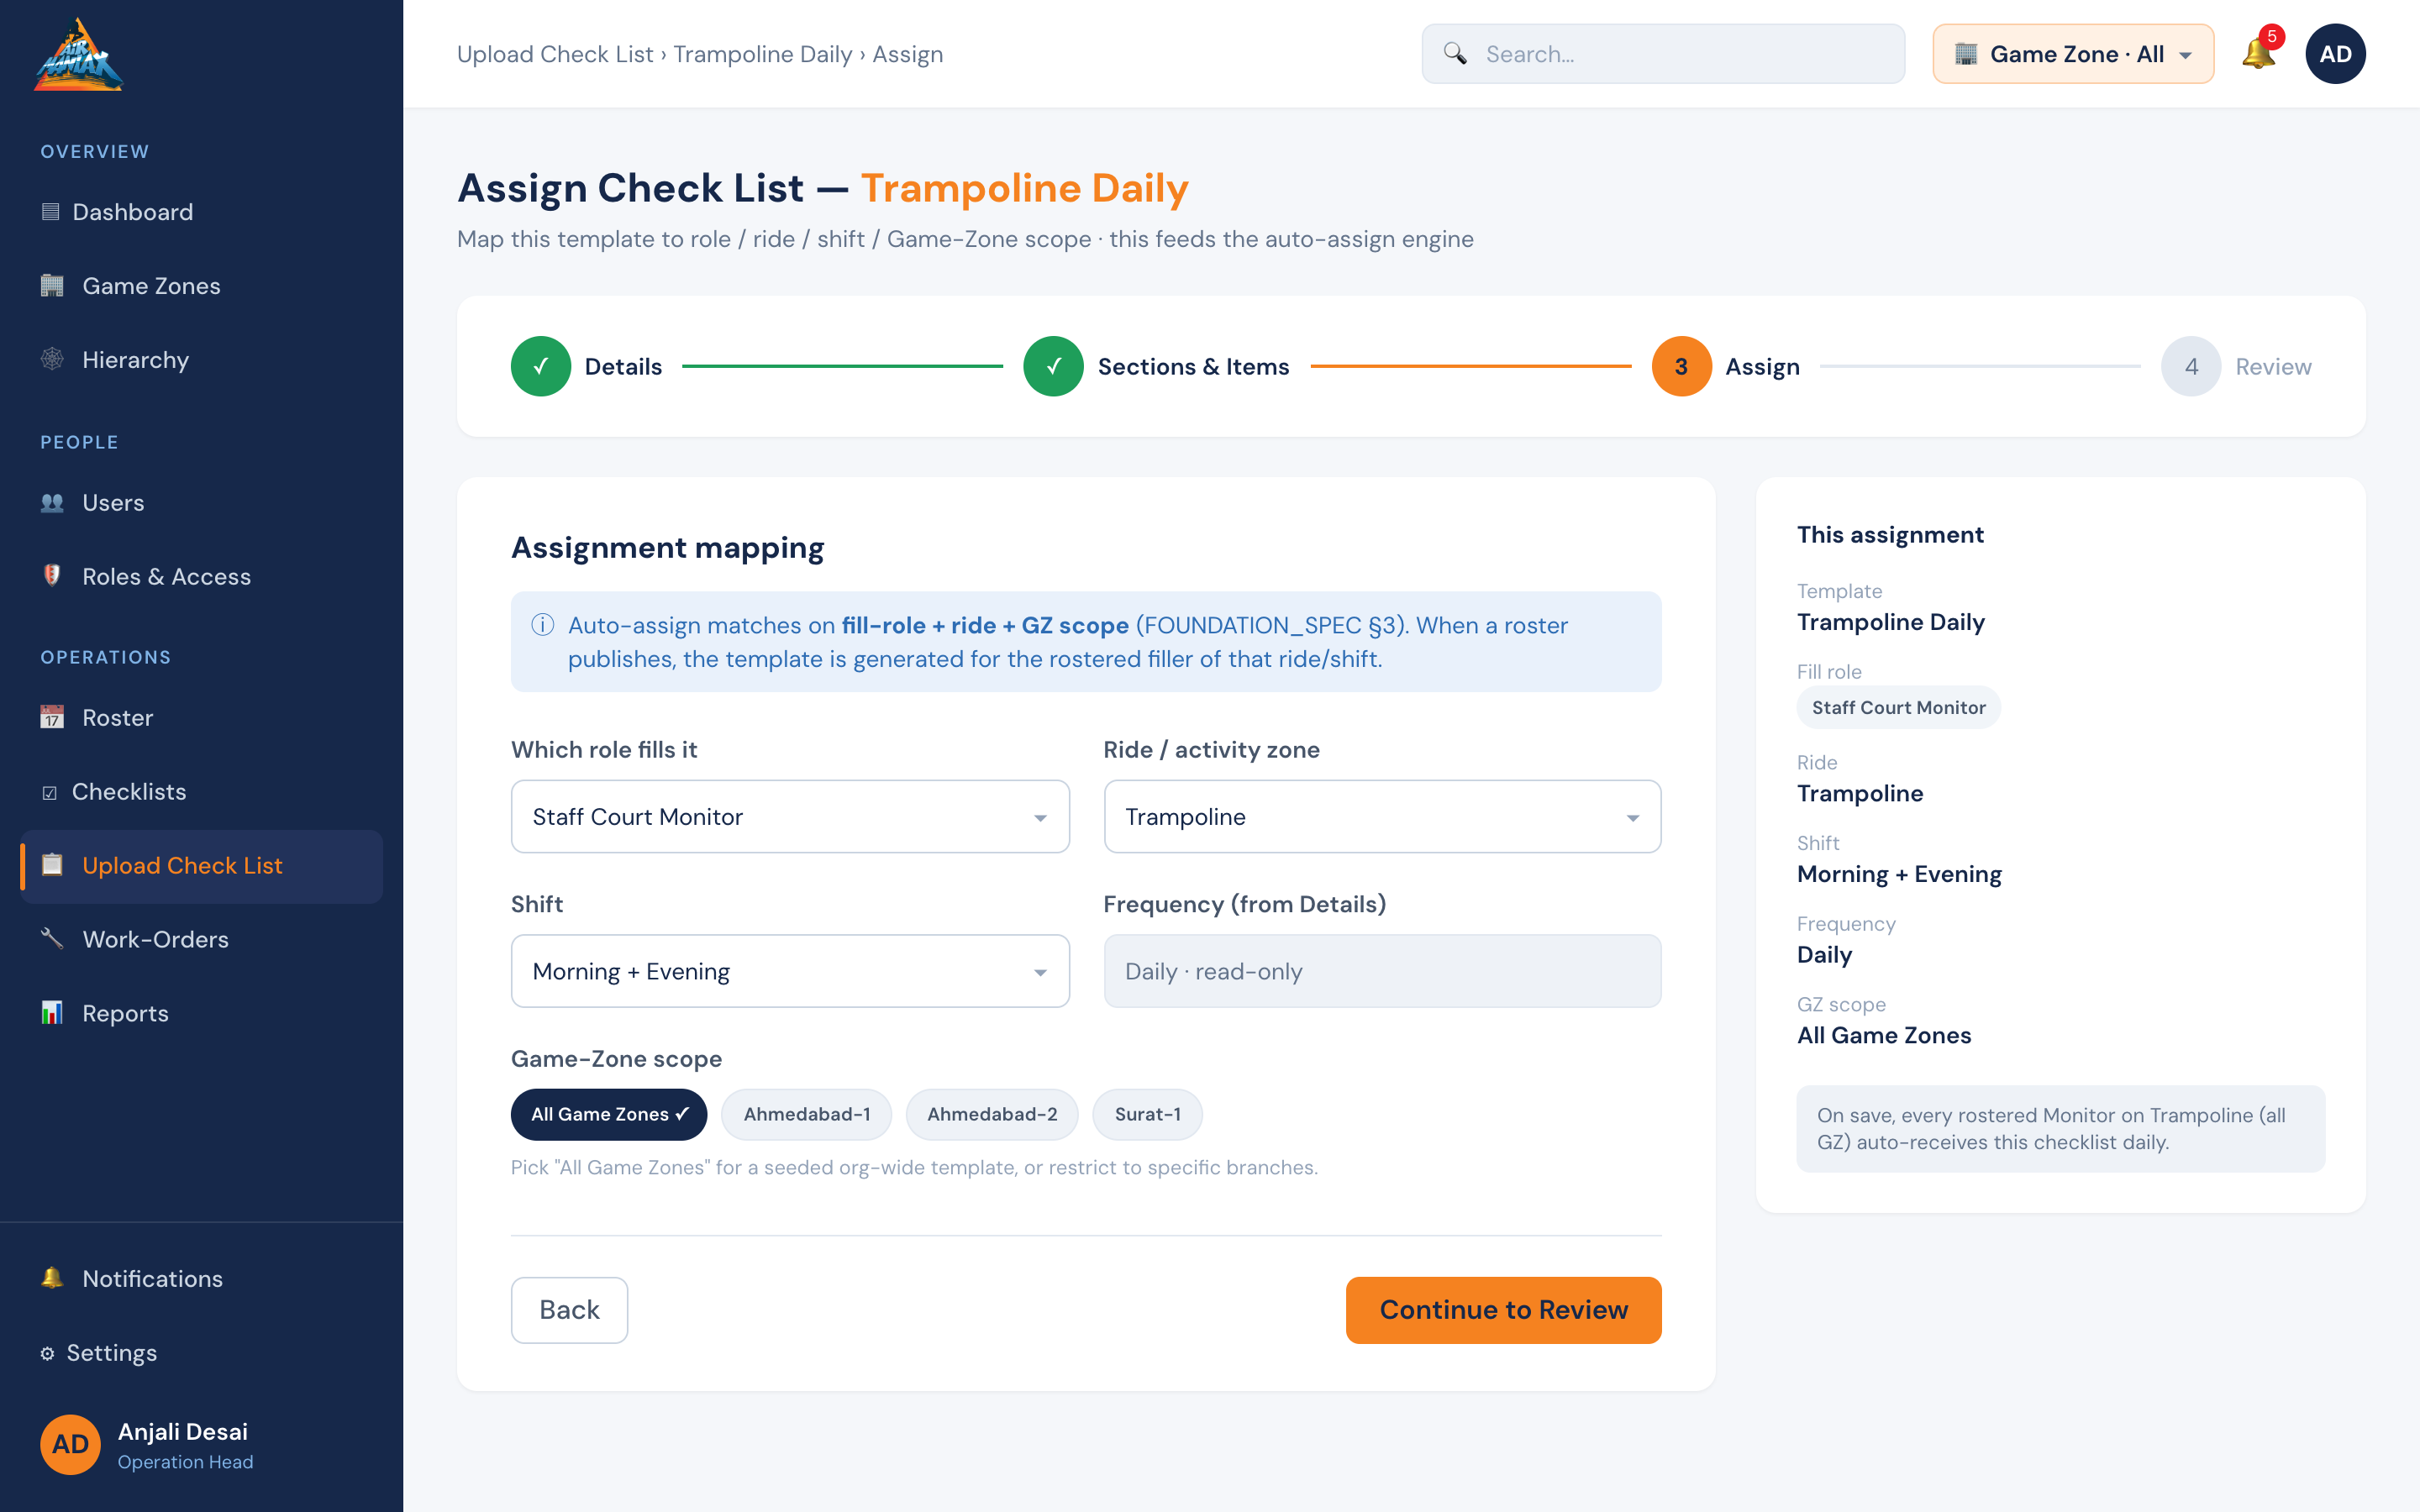The height and width of the screenshot is (1512, 2420).
Task: Click the All Game Zones summary value
Action: point(1884,1035)
